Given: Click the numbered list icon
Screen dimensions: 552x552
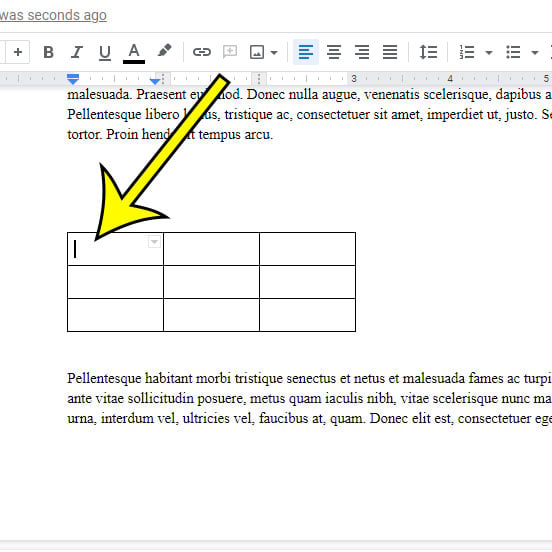Looking at the screenshot, I should [x=467, y=52].
